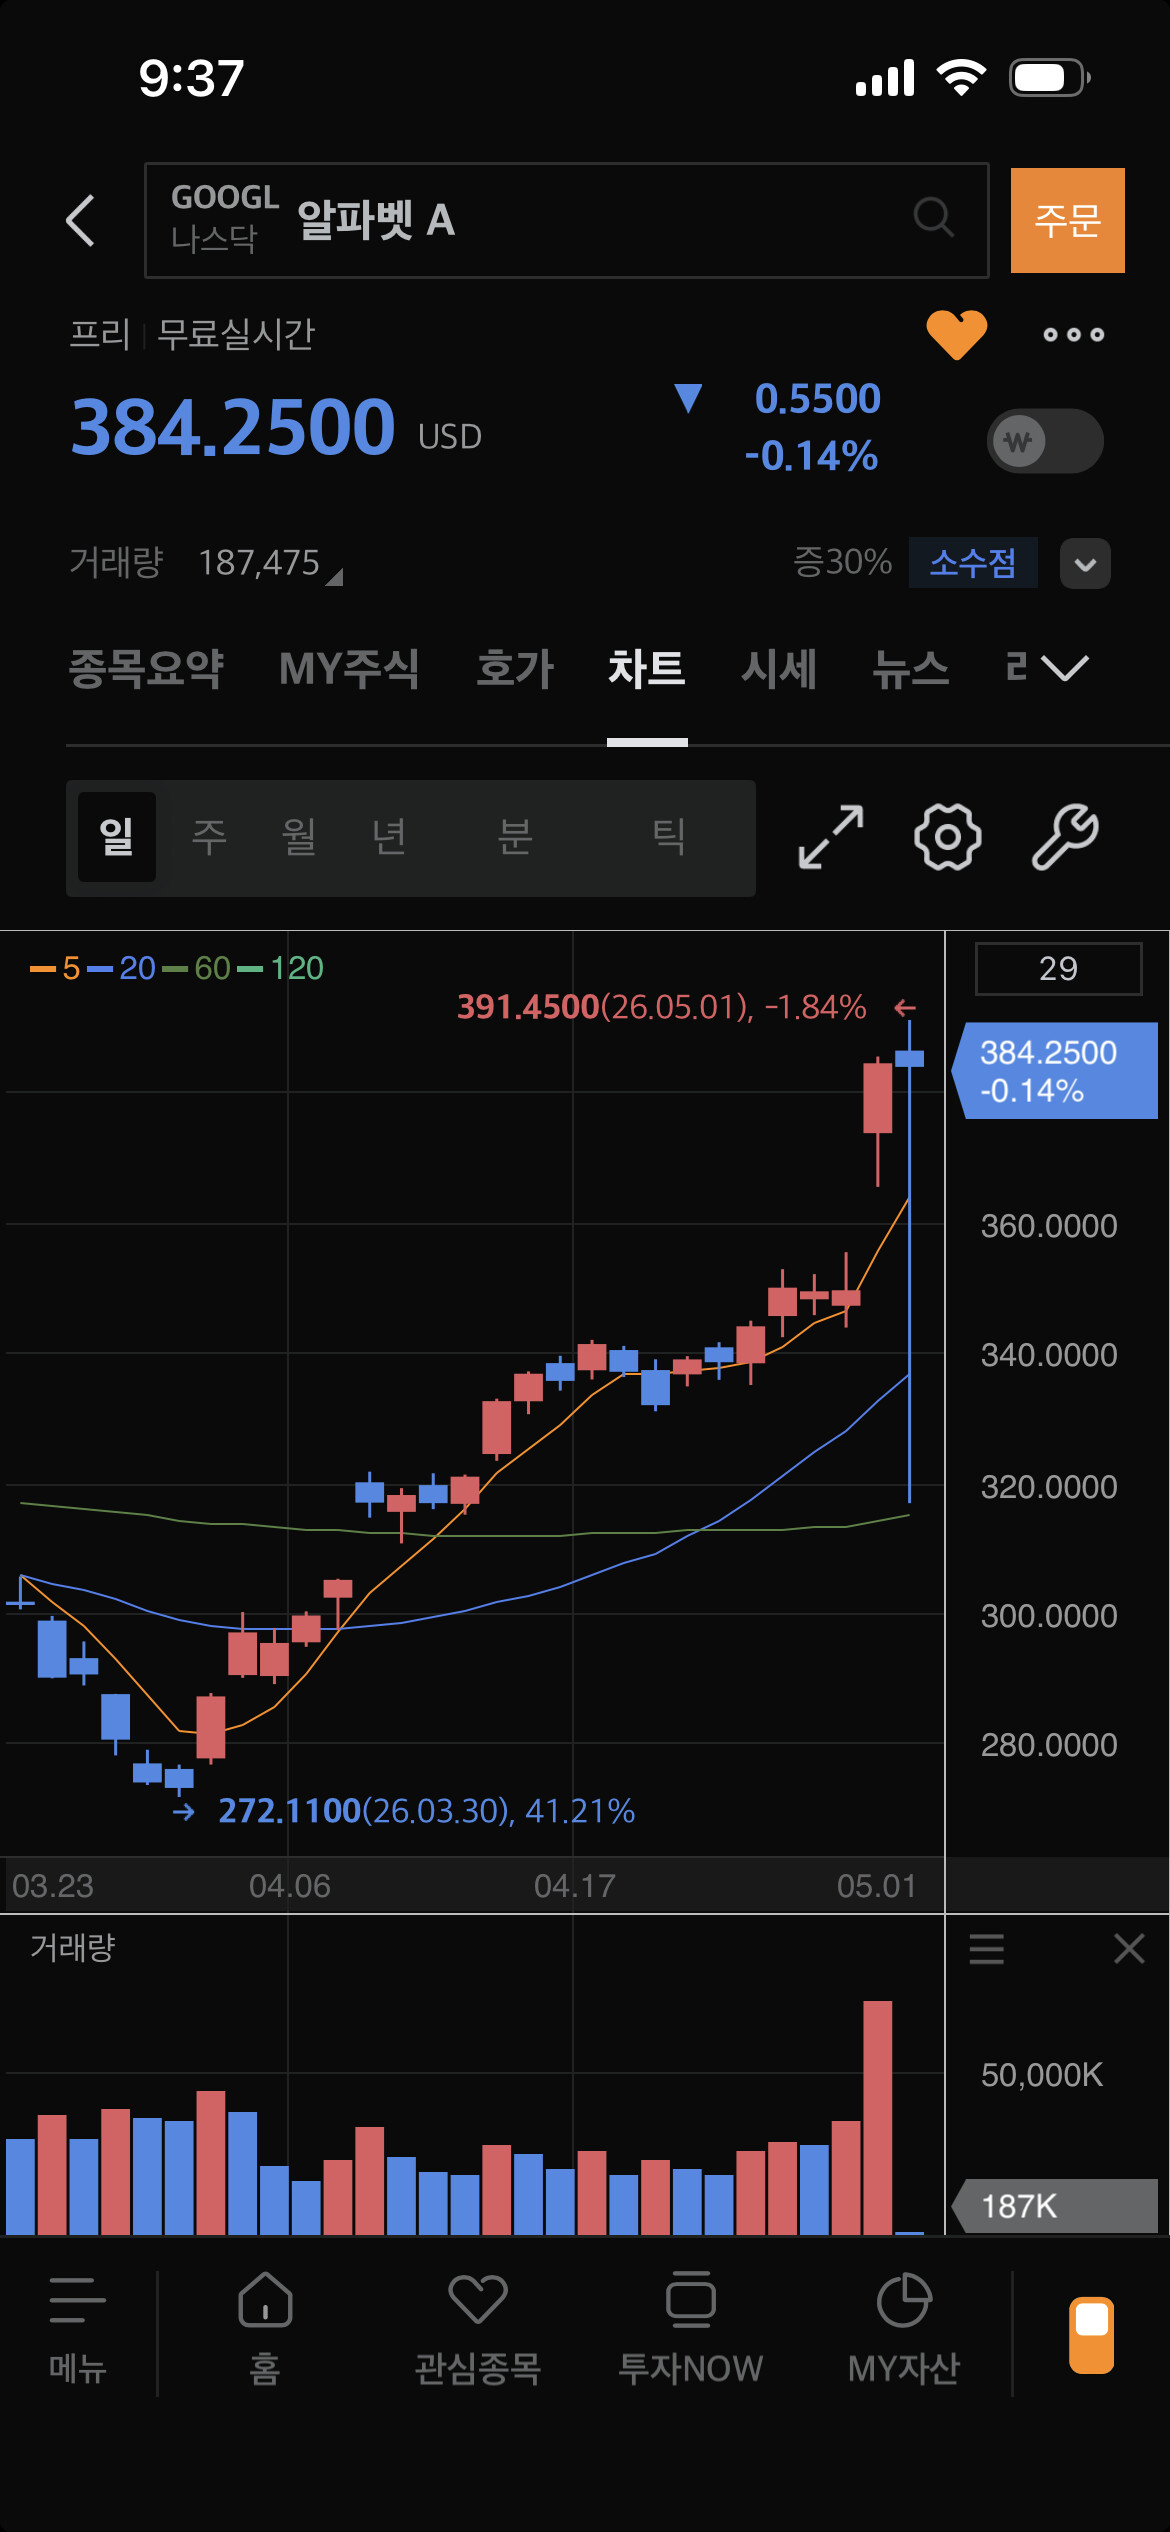Tap the back arrow icon
1170x2532 pixels.
point(80,220)
